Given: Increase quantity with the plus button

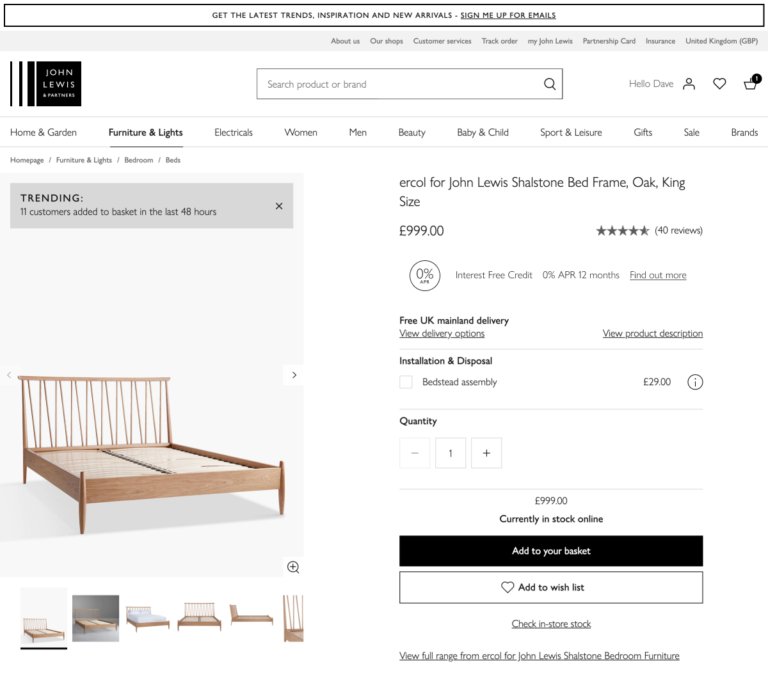Looking at the screenshot, I should [x=486, y=453].
